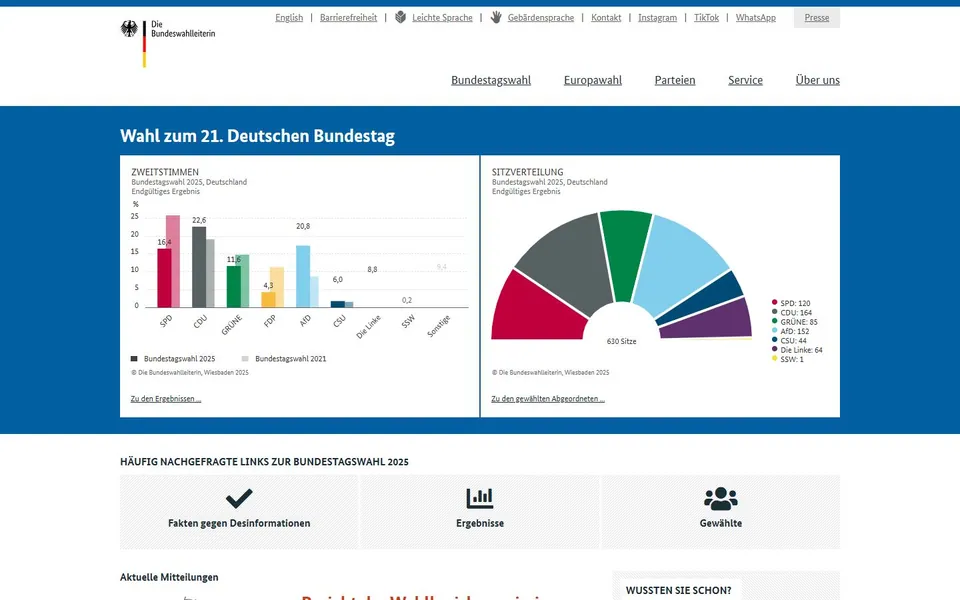
Task: Click the Presse button
Action: point(817,18)
